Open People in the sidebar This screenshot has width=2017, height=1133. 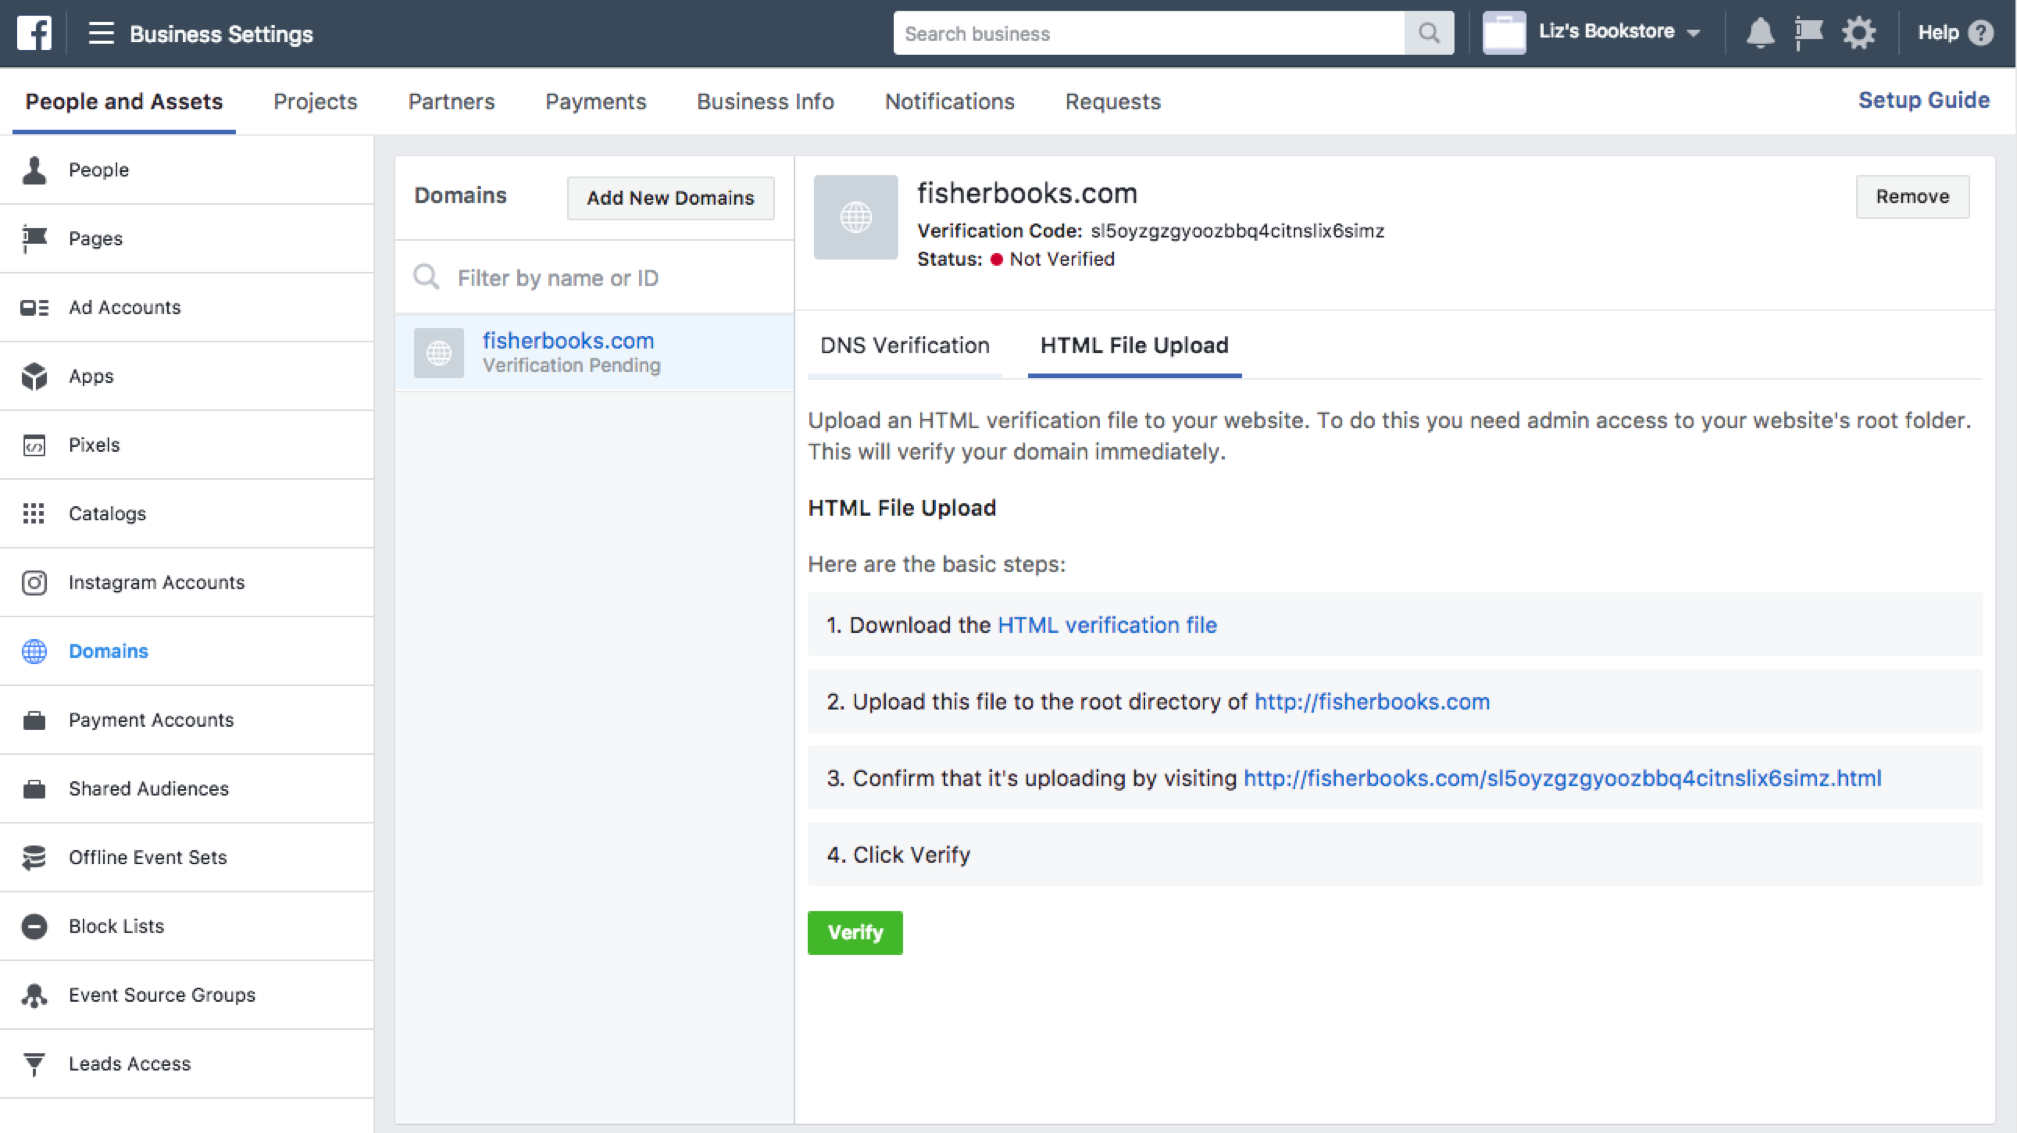[x=187, y=170]
